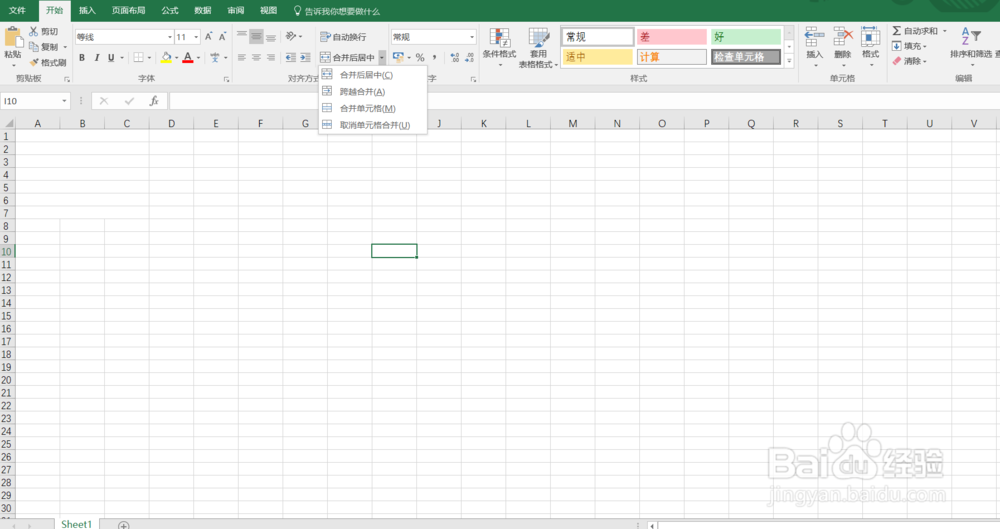Click the orientation (angled text) icon
Viewport: 1000px width, 529px height.
[291, 36]
